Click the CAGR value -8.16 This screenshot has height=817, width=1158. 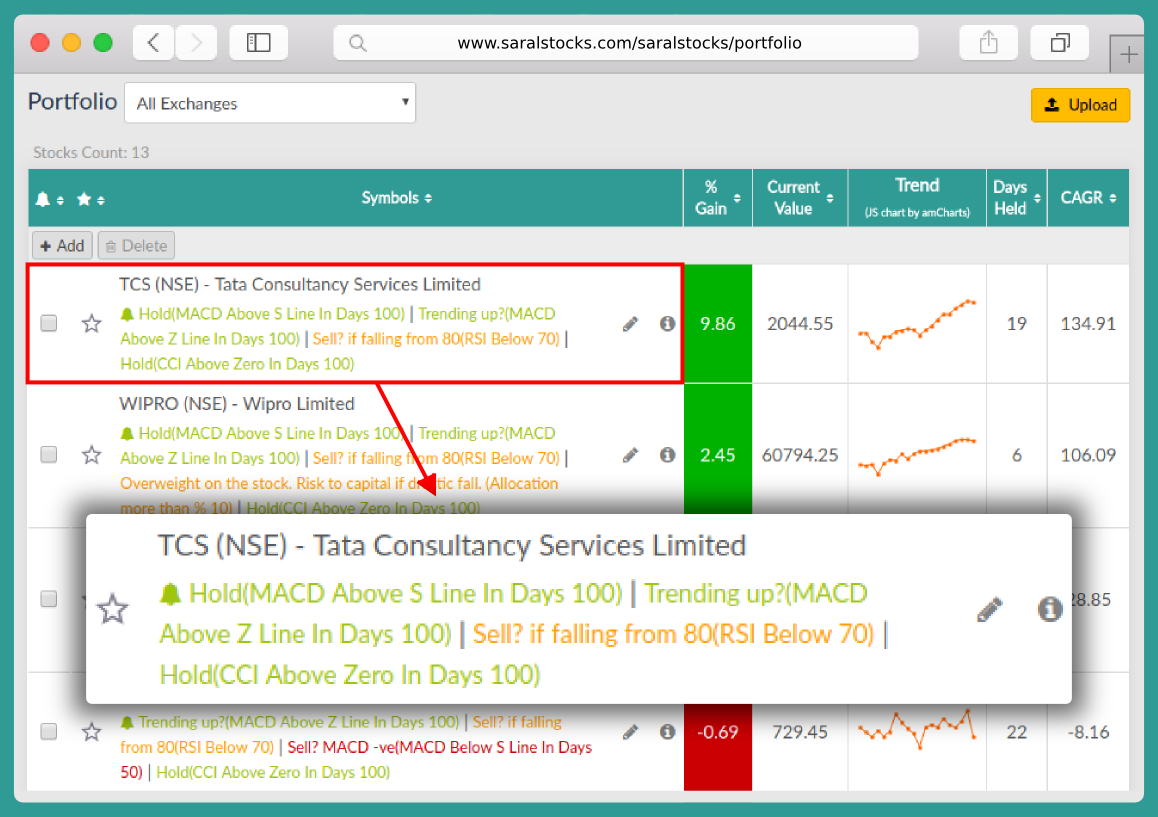(1088, 732)
